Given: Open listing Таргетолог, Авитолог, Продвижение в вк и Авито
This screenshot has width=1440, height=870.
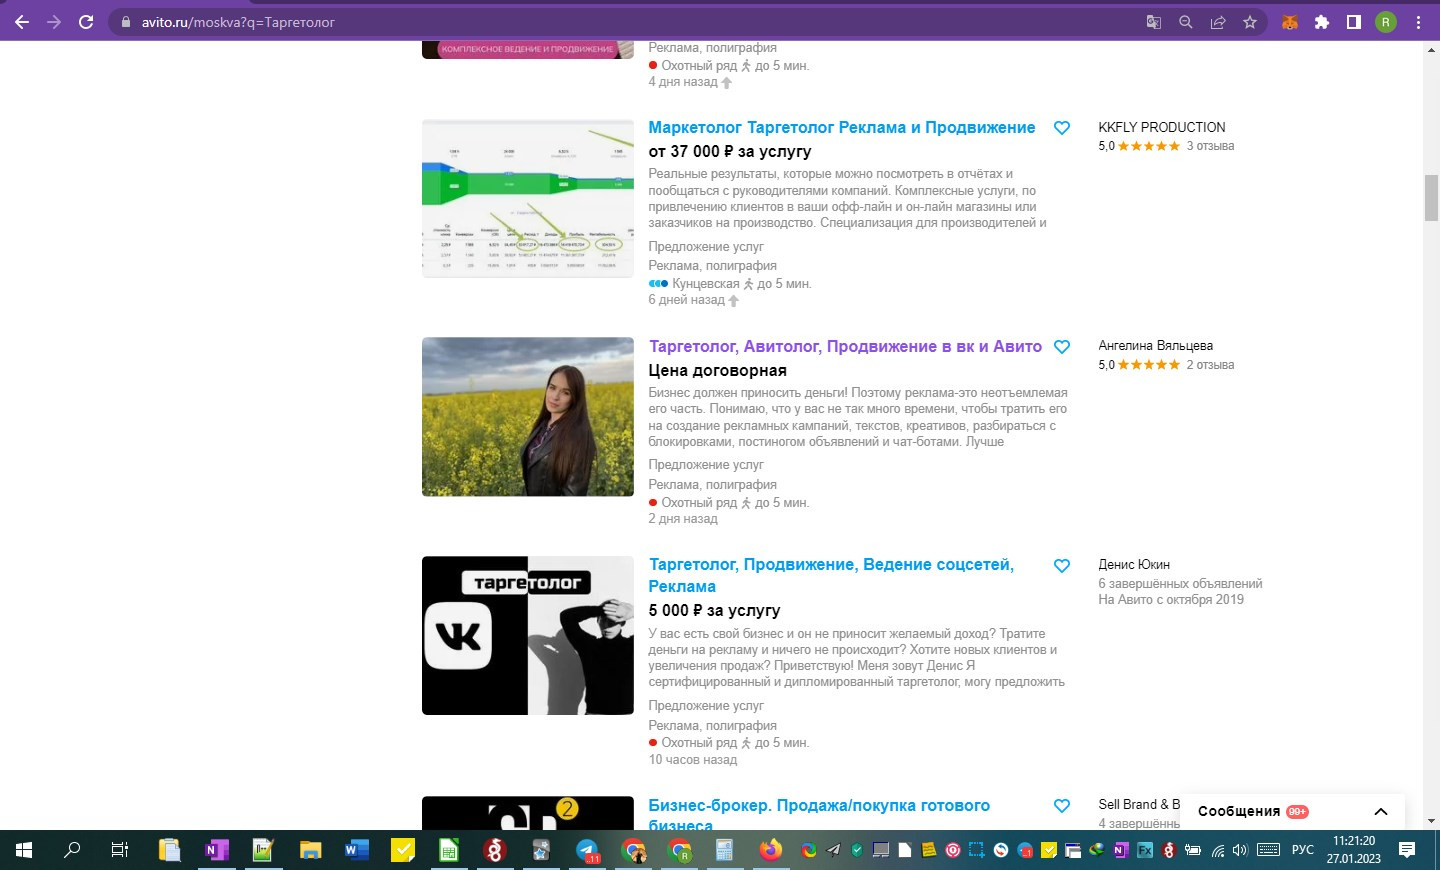Looking at the screenshot, I should pos(845,347).
